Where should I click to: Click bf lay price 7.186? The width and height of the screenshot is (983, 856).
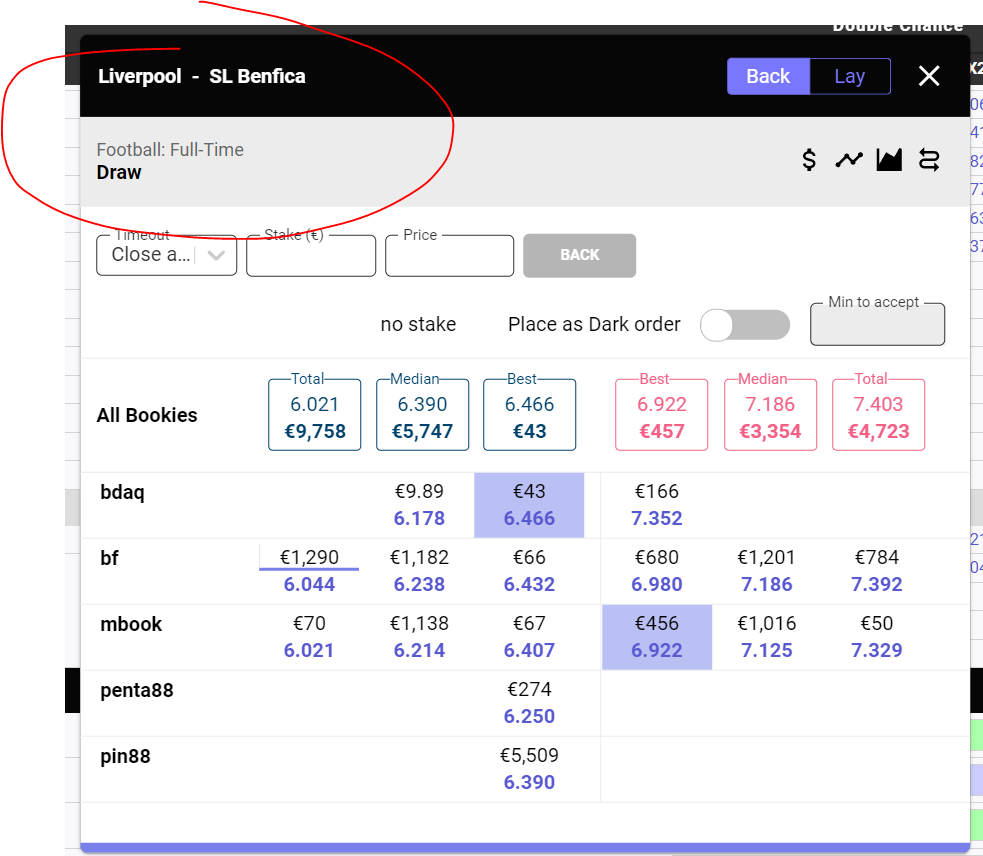tap(766, 584)
